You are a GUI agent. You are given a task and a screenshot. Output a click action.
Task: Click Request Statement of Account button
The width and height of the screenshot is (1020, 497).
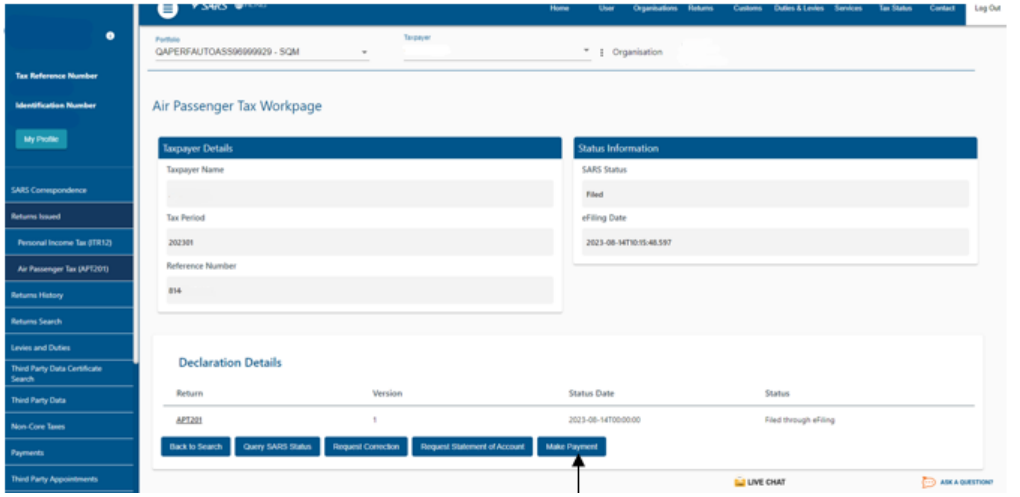coord(472,446)
